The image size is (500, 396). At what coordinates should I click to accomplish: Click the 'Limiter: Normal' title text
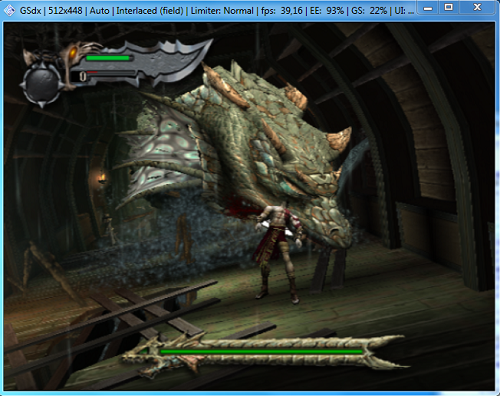coord(222,11)
